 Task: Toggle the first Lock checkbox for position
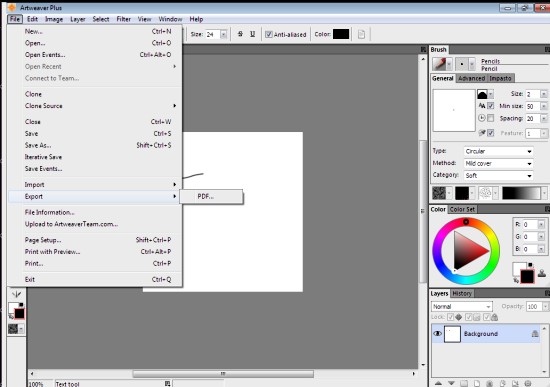(450, 317)
